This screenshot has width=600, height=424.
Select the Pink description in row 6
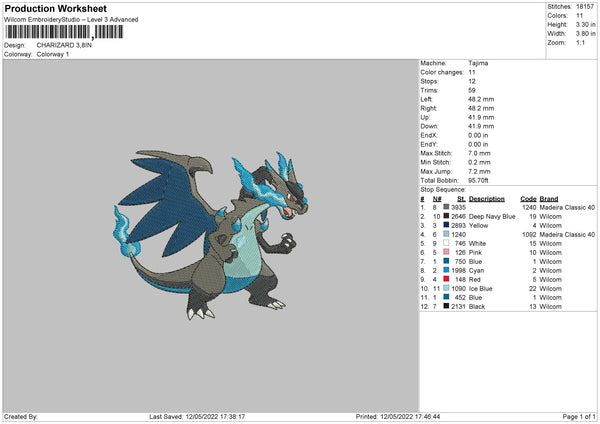click(475, 253)
